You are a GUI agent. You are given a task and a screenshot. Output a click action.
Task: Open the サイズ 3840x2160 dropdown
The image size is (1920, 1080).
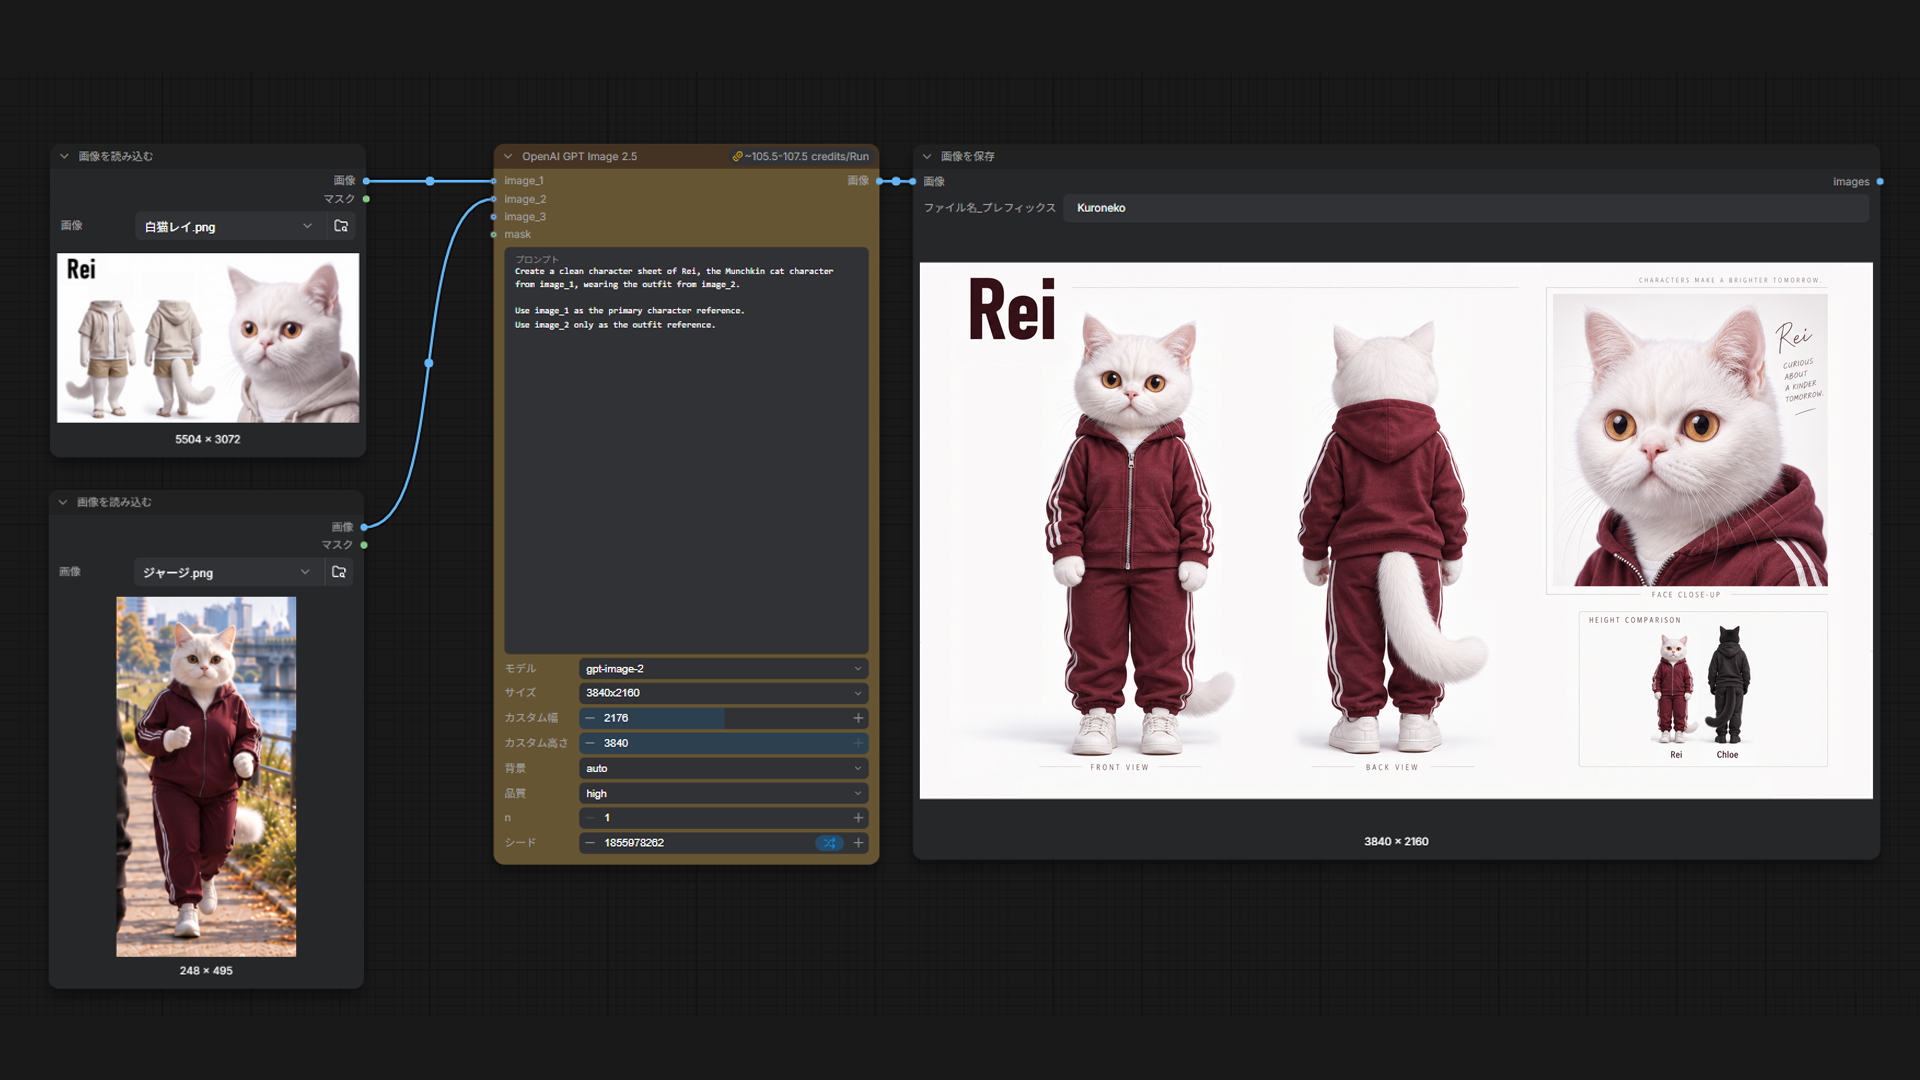click(723, 693)
